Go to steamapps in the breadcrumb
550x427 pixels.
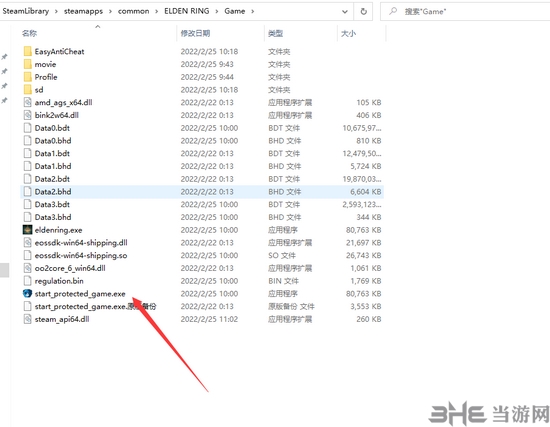coord(83,11)
